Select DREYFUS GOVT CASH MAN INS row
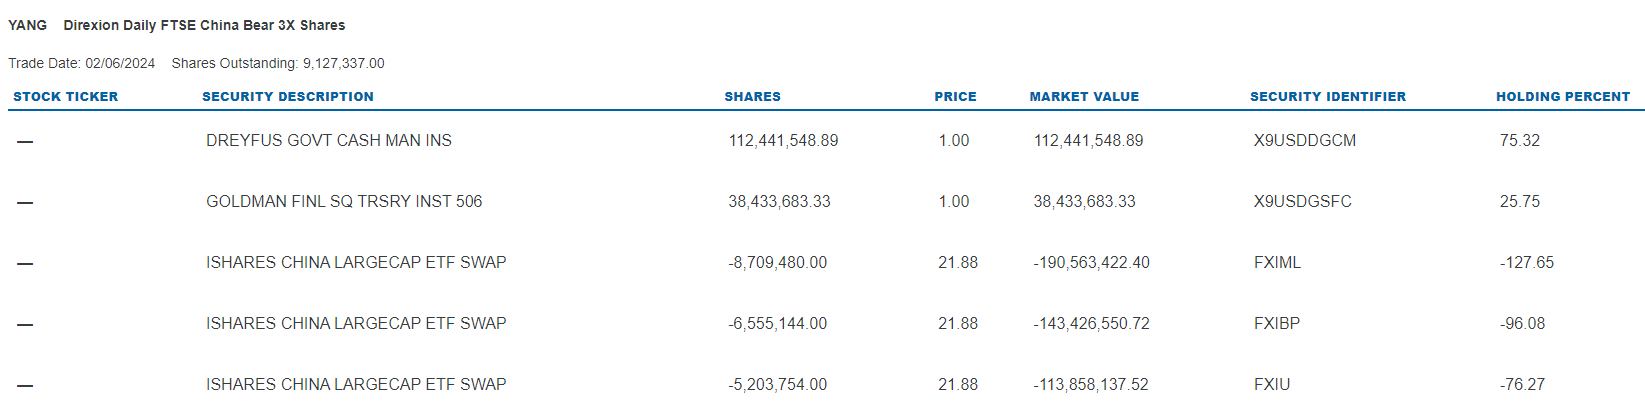Image resolution: width=1645 pixels, height=413 pixels. coord(329,141)
